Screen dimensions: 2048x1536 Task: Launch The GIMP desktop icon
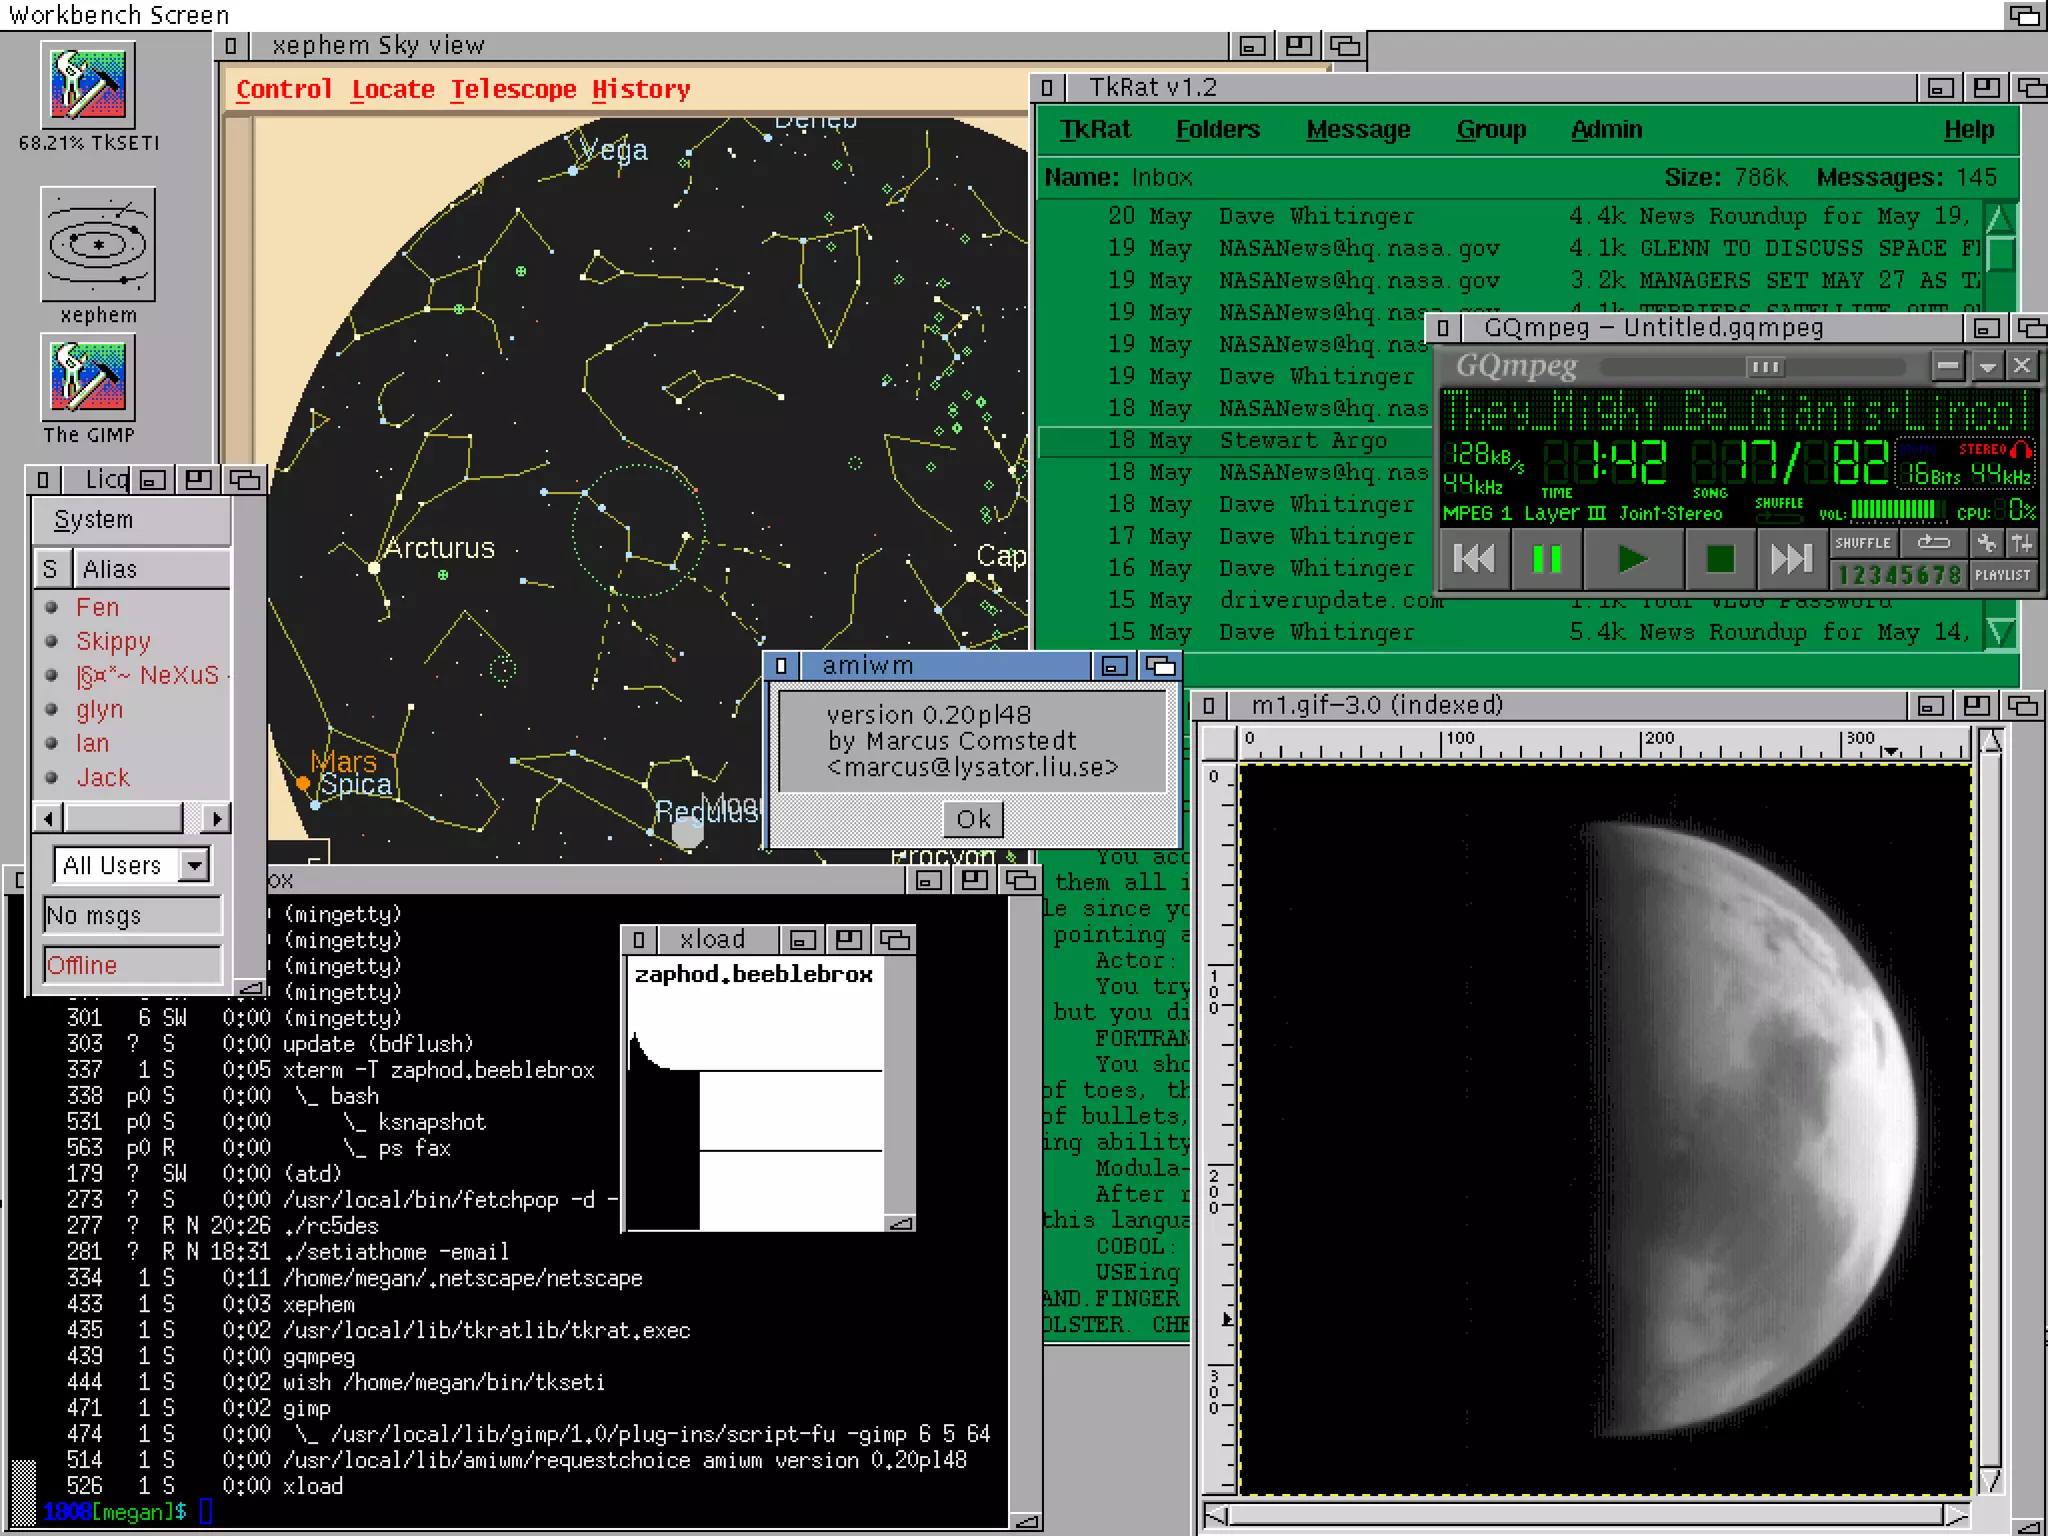tap(88, 378)
